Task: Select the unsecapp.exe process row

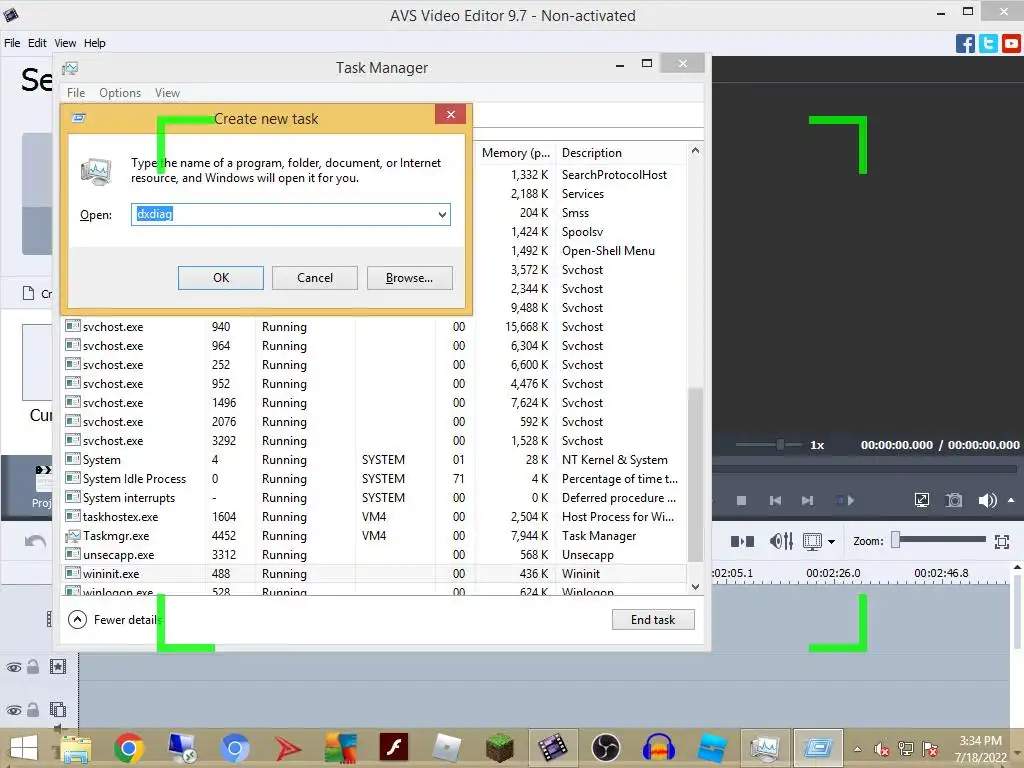Action: pos(375,554)
